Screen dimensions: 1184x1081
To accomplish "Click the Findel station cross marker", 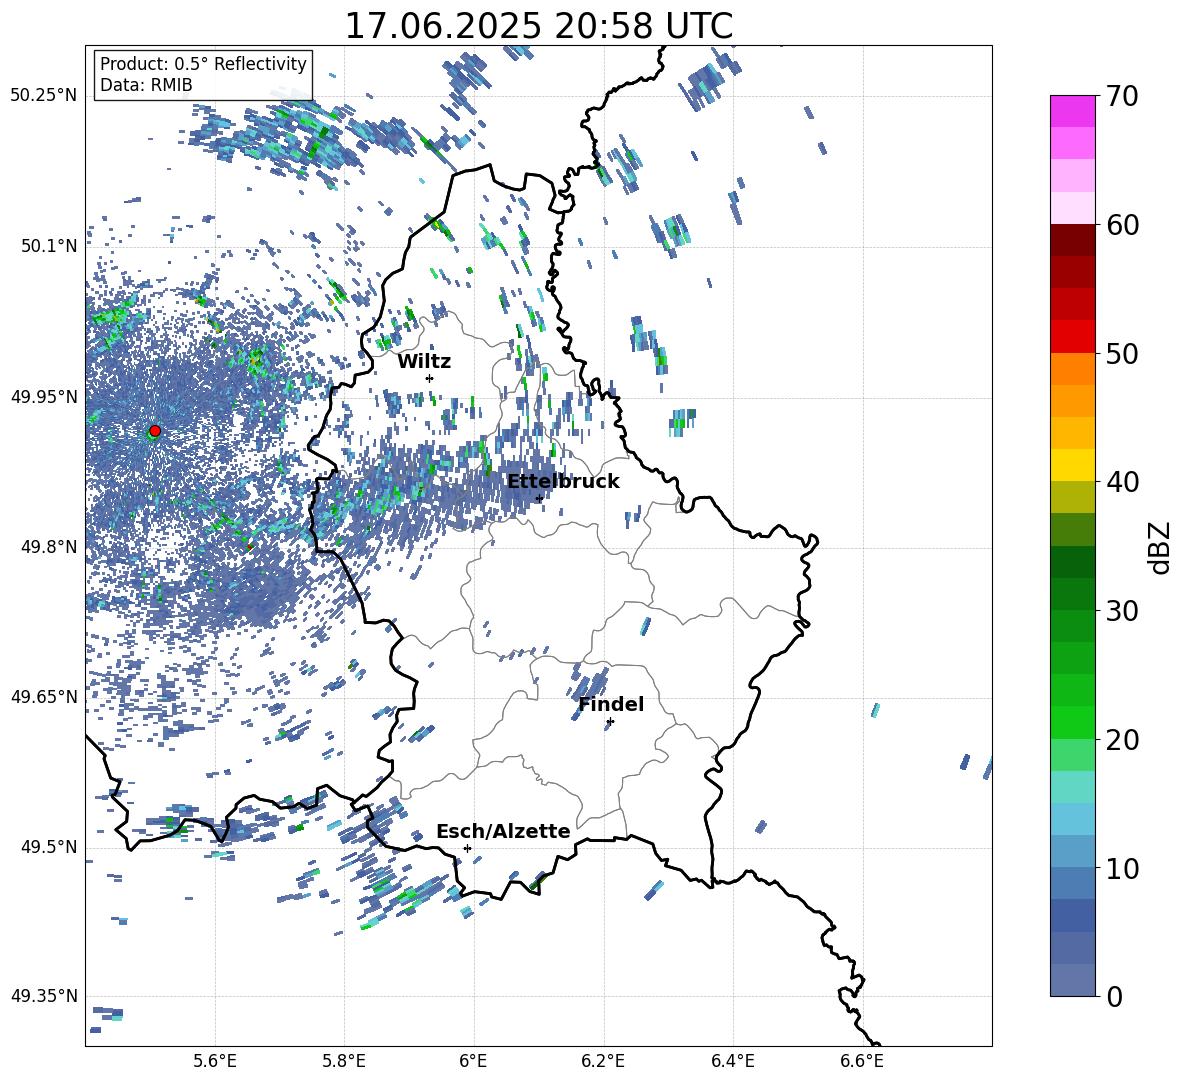I will click(610, 722).
